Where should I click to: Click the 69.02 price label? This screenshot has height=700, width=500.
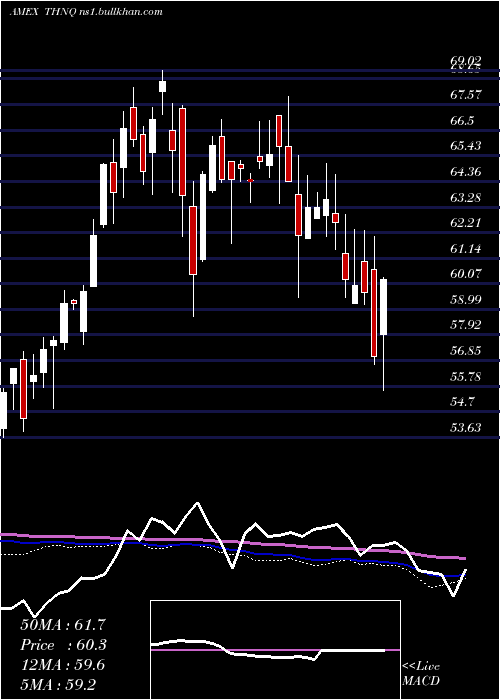click(465, 61)
